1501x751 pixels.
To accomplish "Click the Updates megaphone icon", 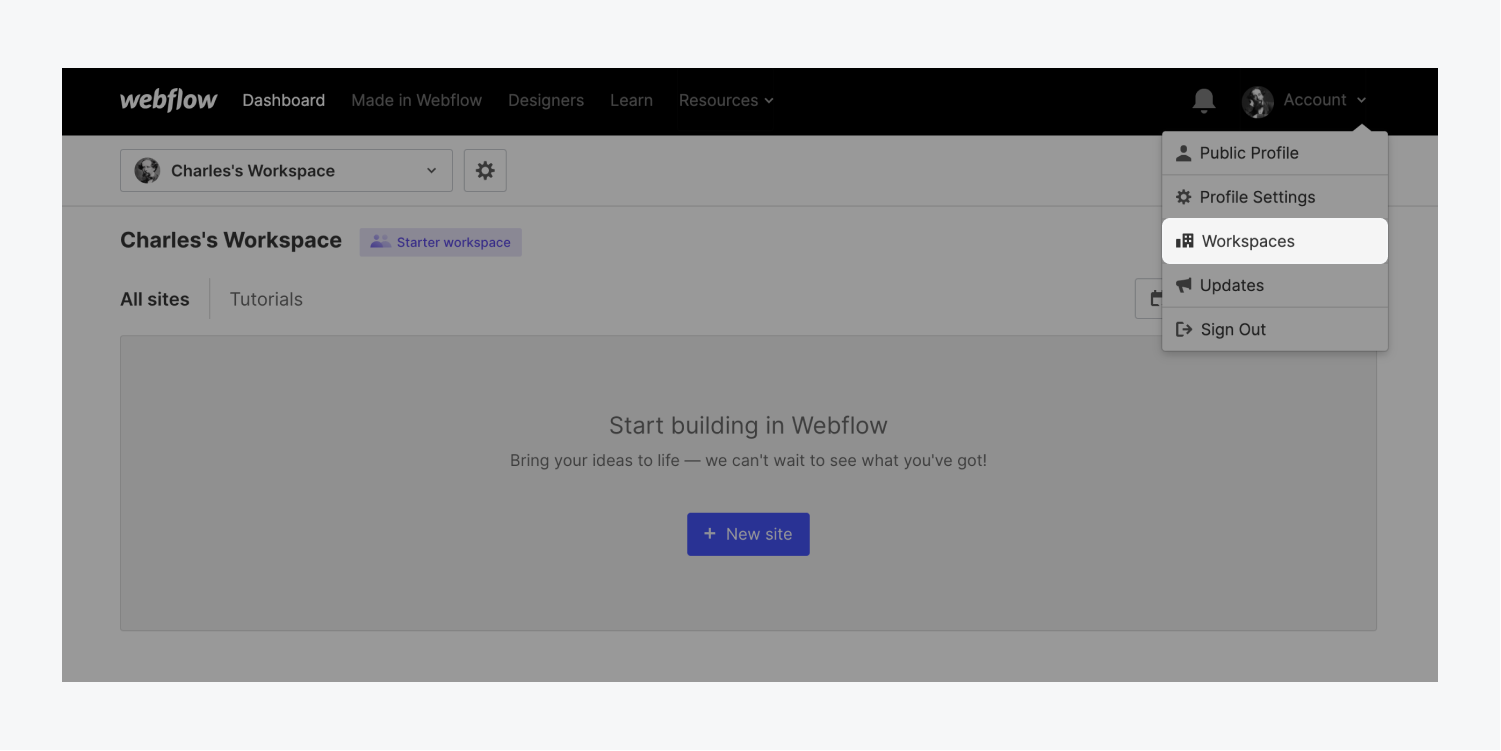I will coord(1184,285).
